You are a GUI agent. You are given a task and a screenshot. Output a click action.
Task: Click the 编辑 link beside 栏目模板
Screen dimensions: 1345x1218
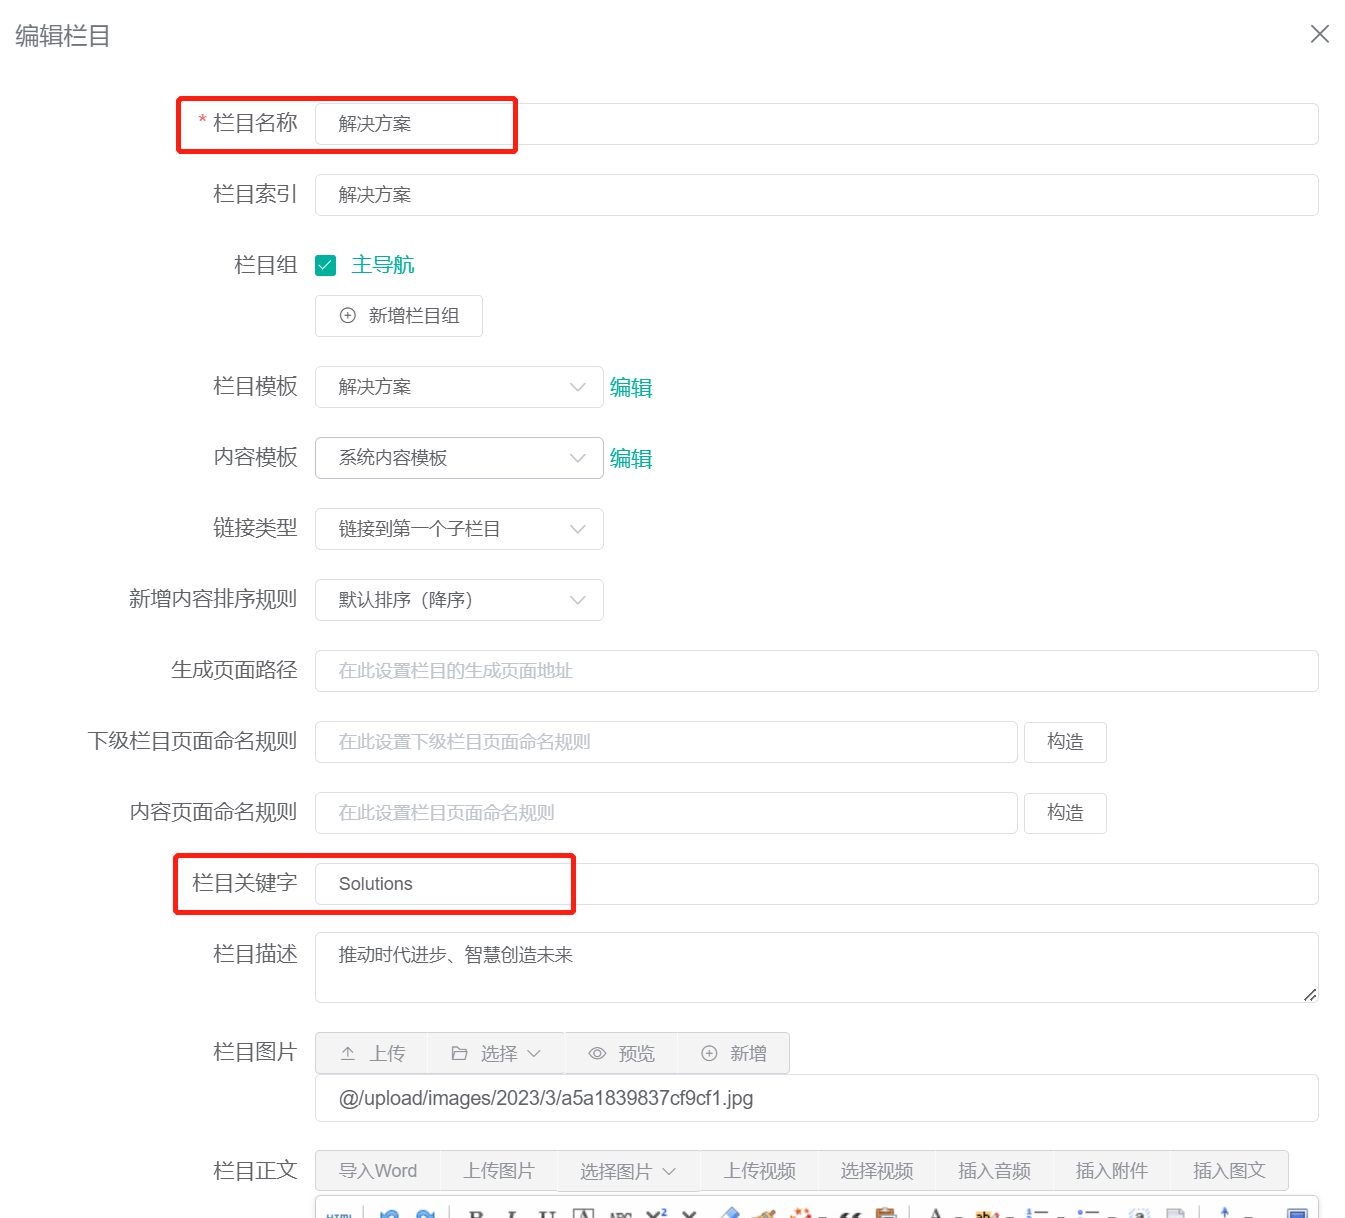point(631,387)
